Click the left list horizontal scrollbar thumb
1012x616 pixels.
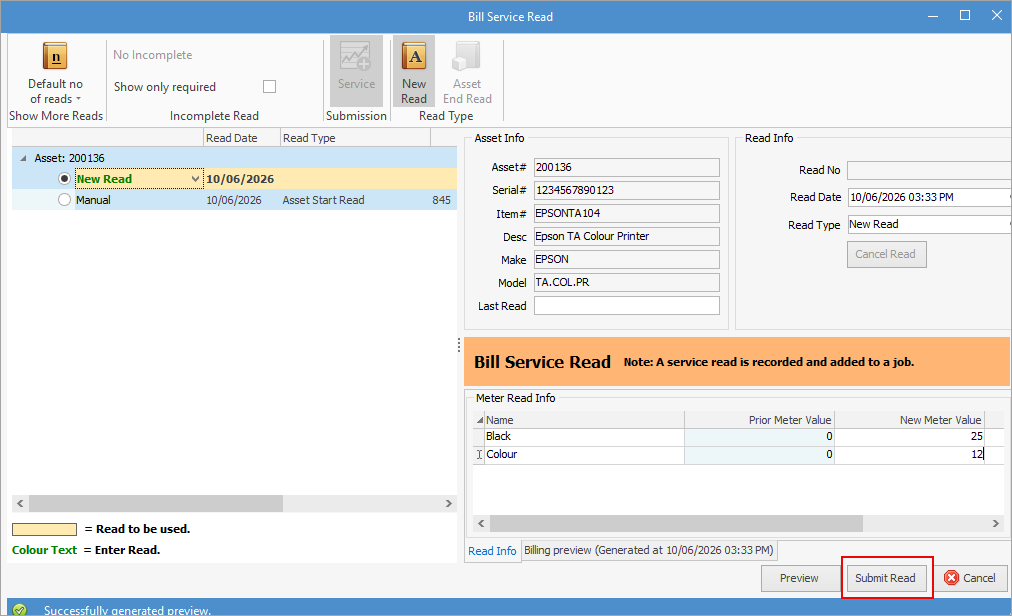(156, 504)
